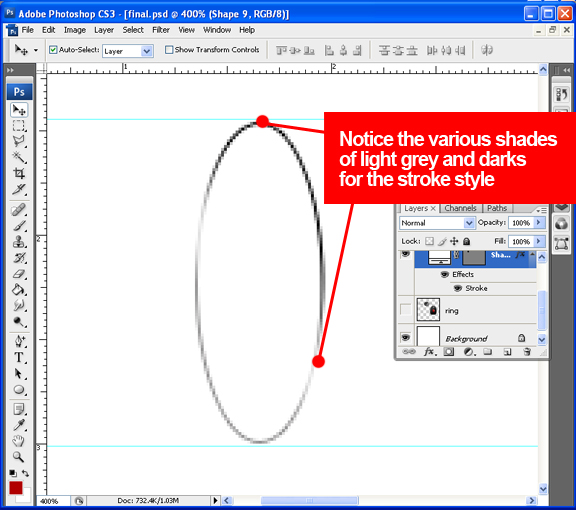Create a new layer icon

(x=507, y=352)
